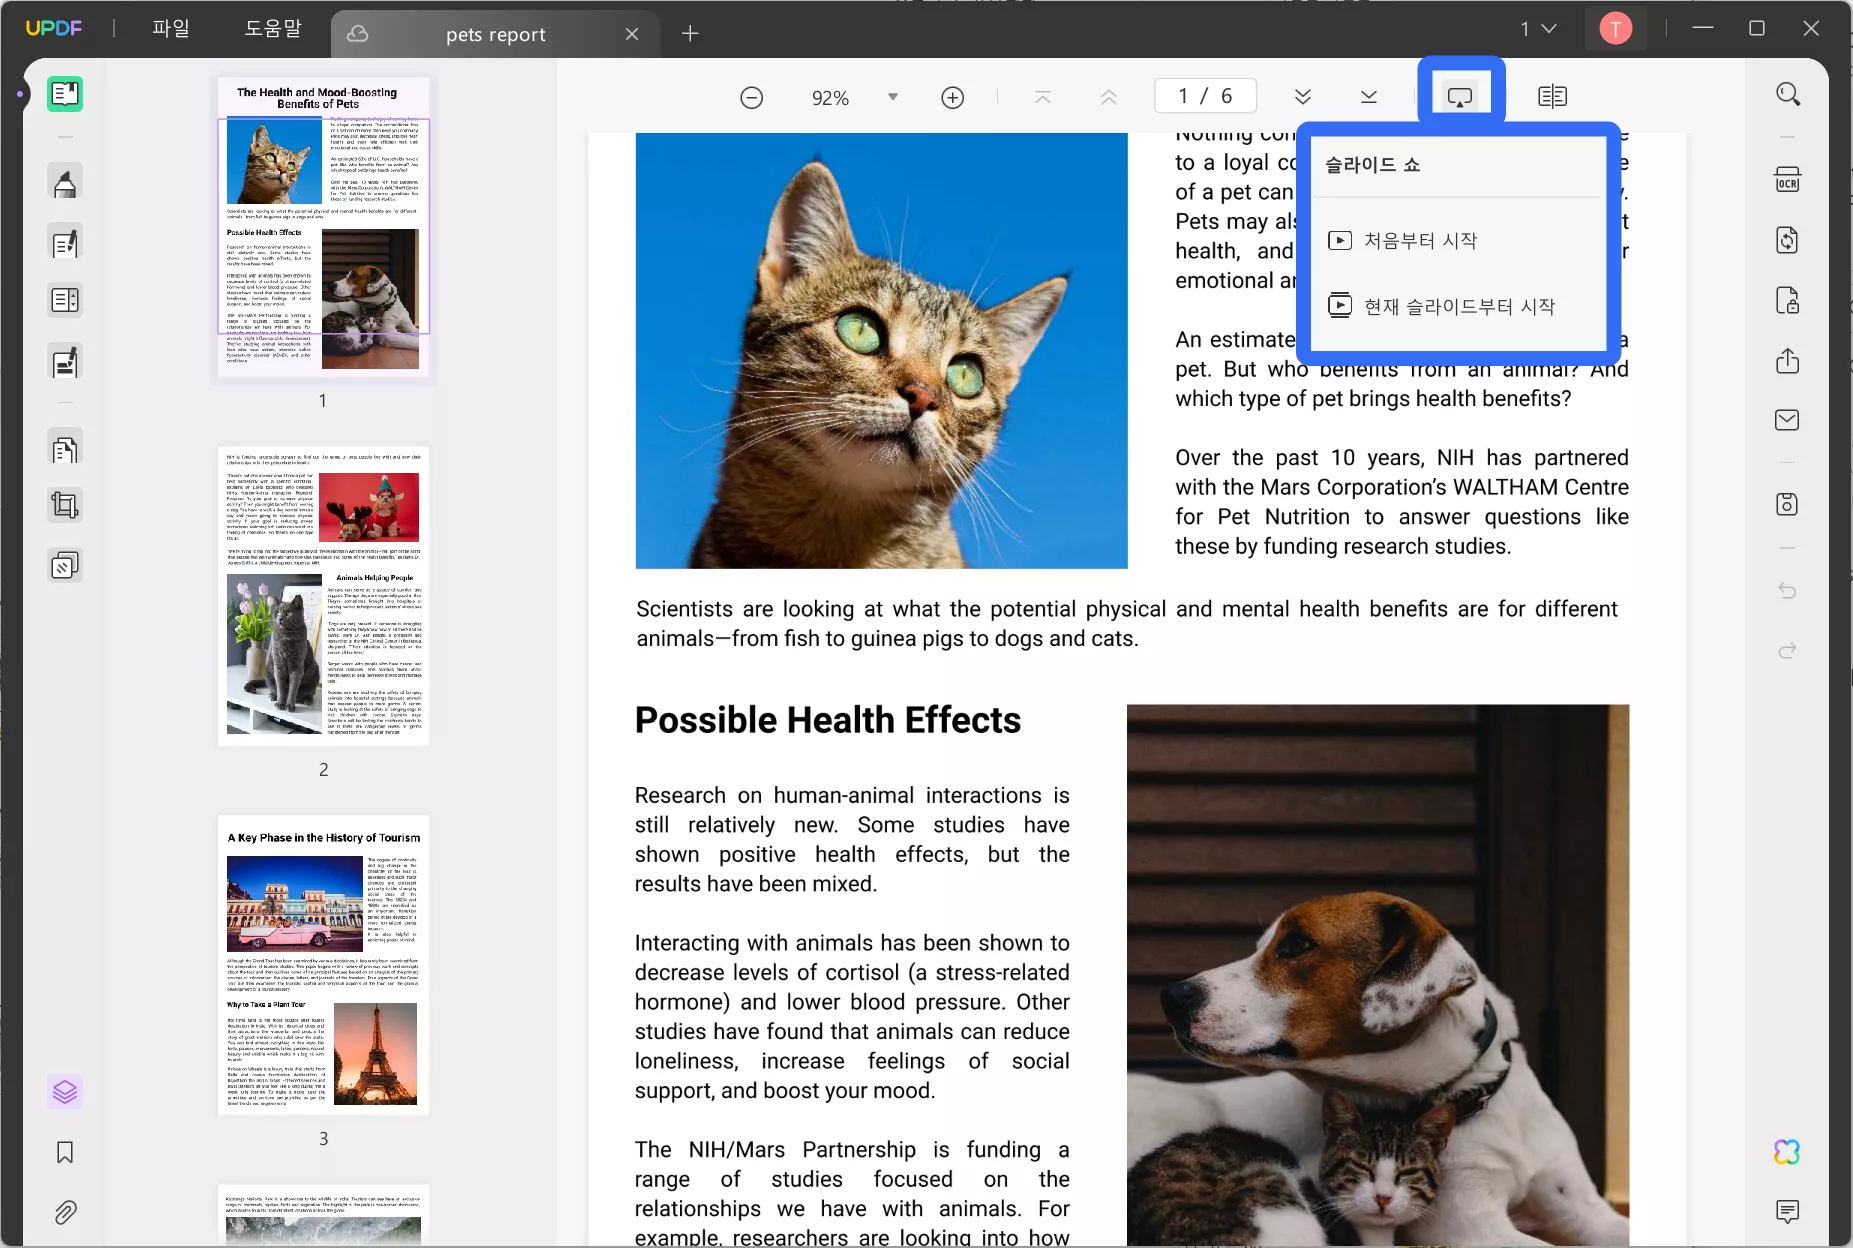Go to the previous page
Screen dimensions: 1853x1248
click(1108, 97)
